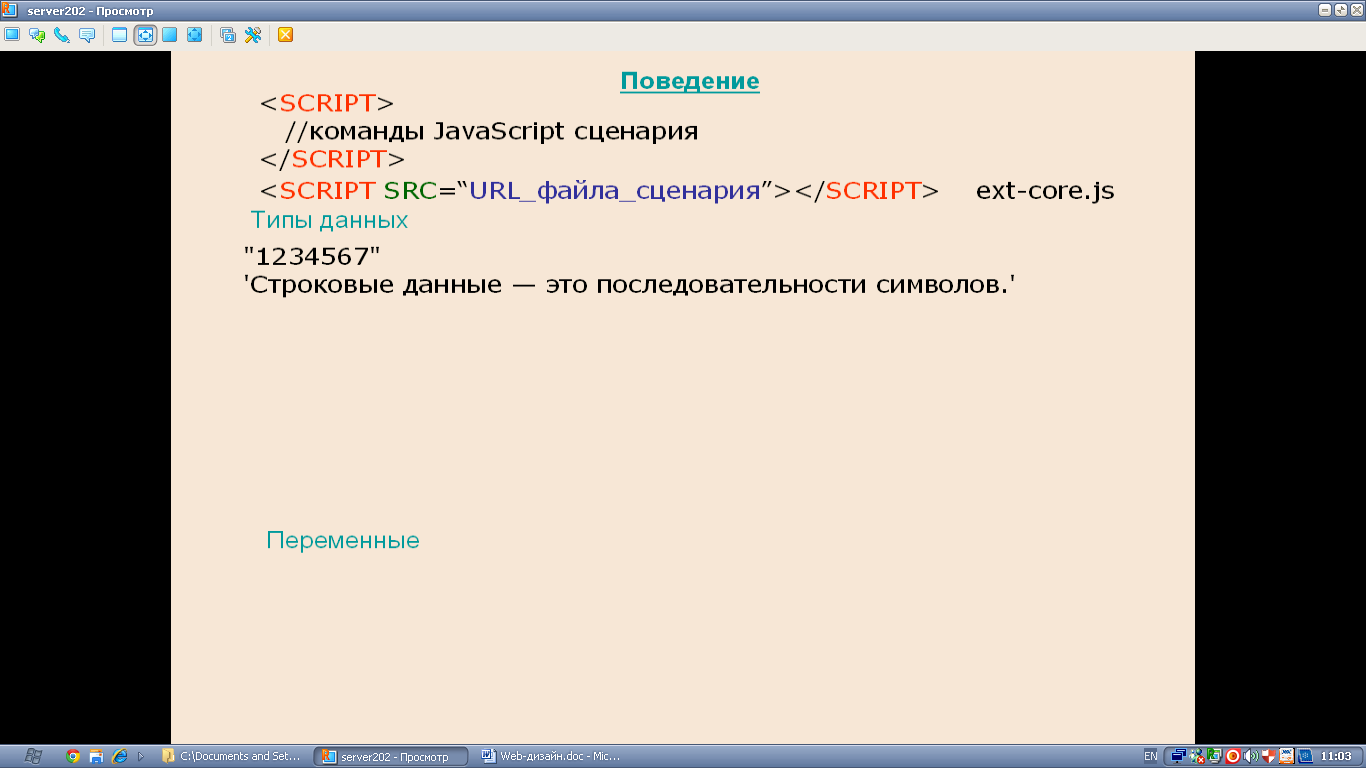The height and width of the screenshot is (768, 1366).
Task: Select the fullscreen stretch arrows mode
Action: click(195, 35)
